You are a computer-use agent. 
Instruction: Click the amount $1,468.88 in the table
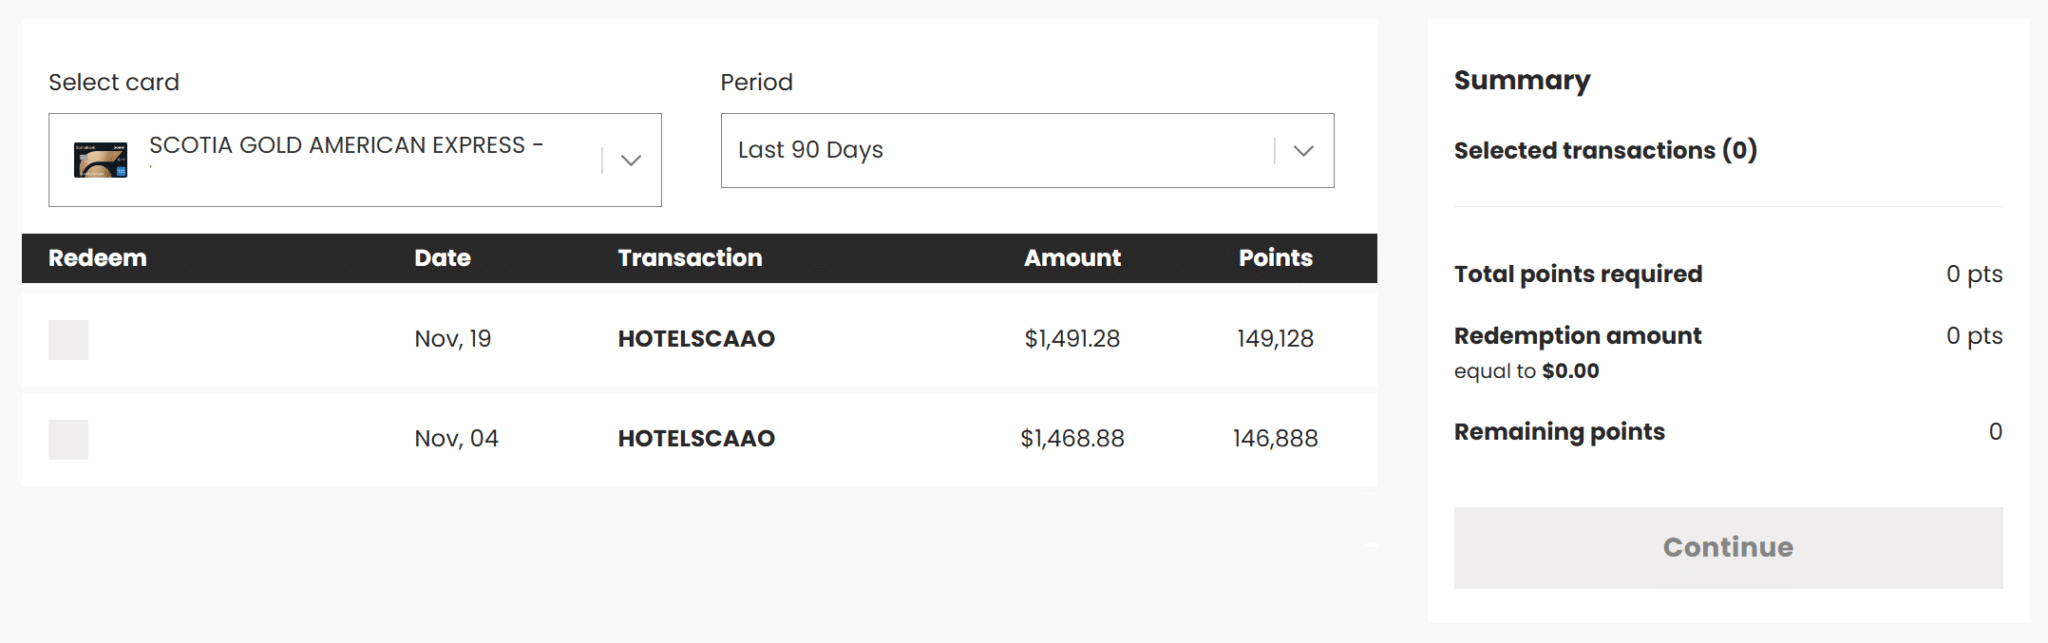[x=1072, y=438]
